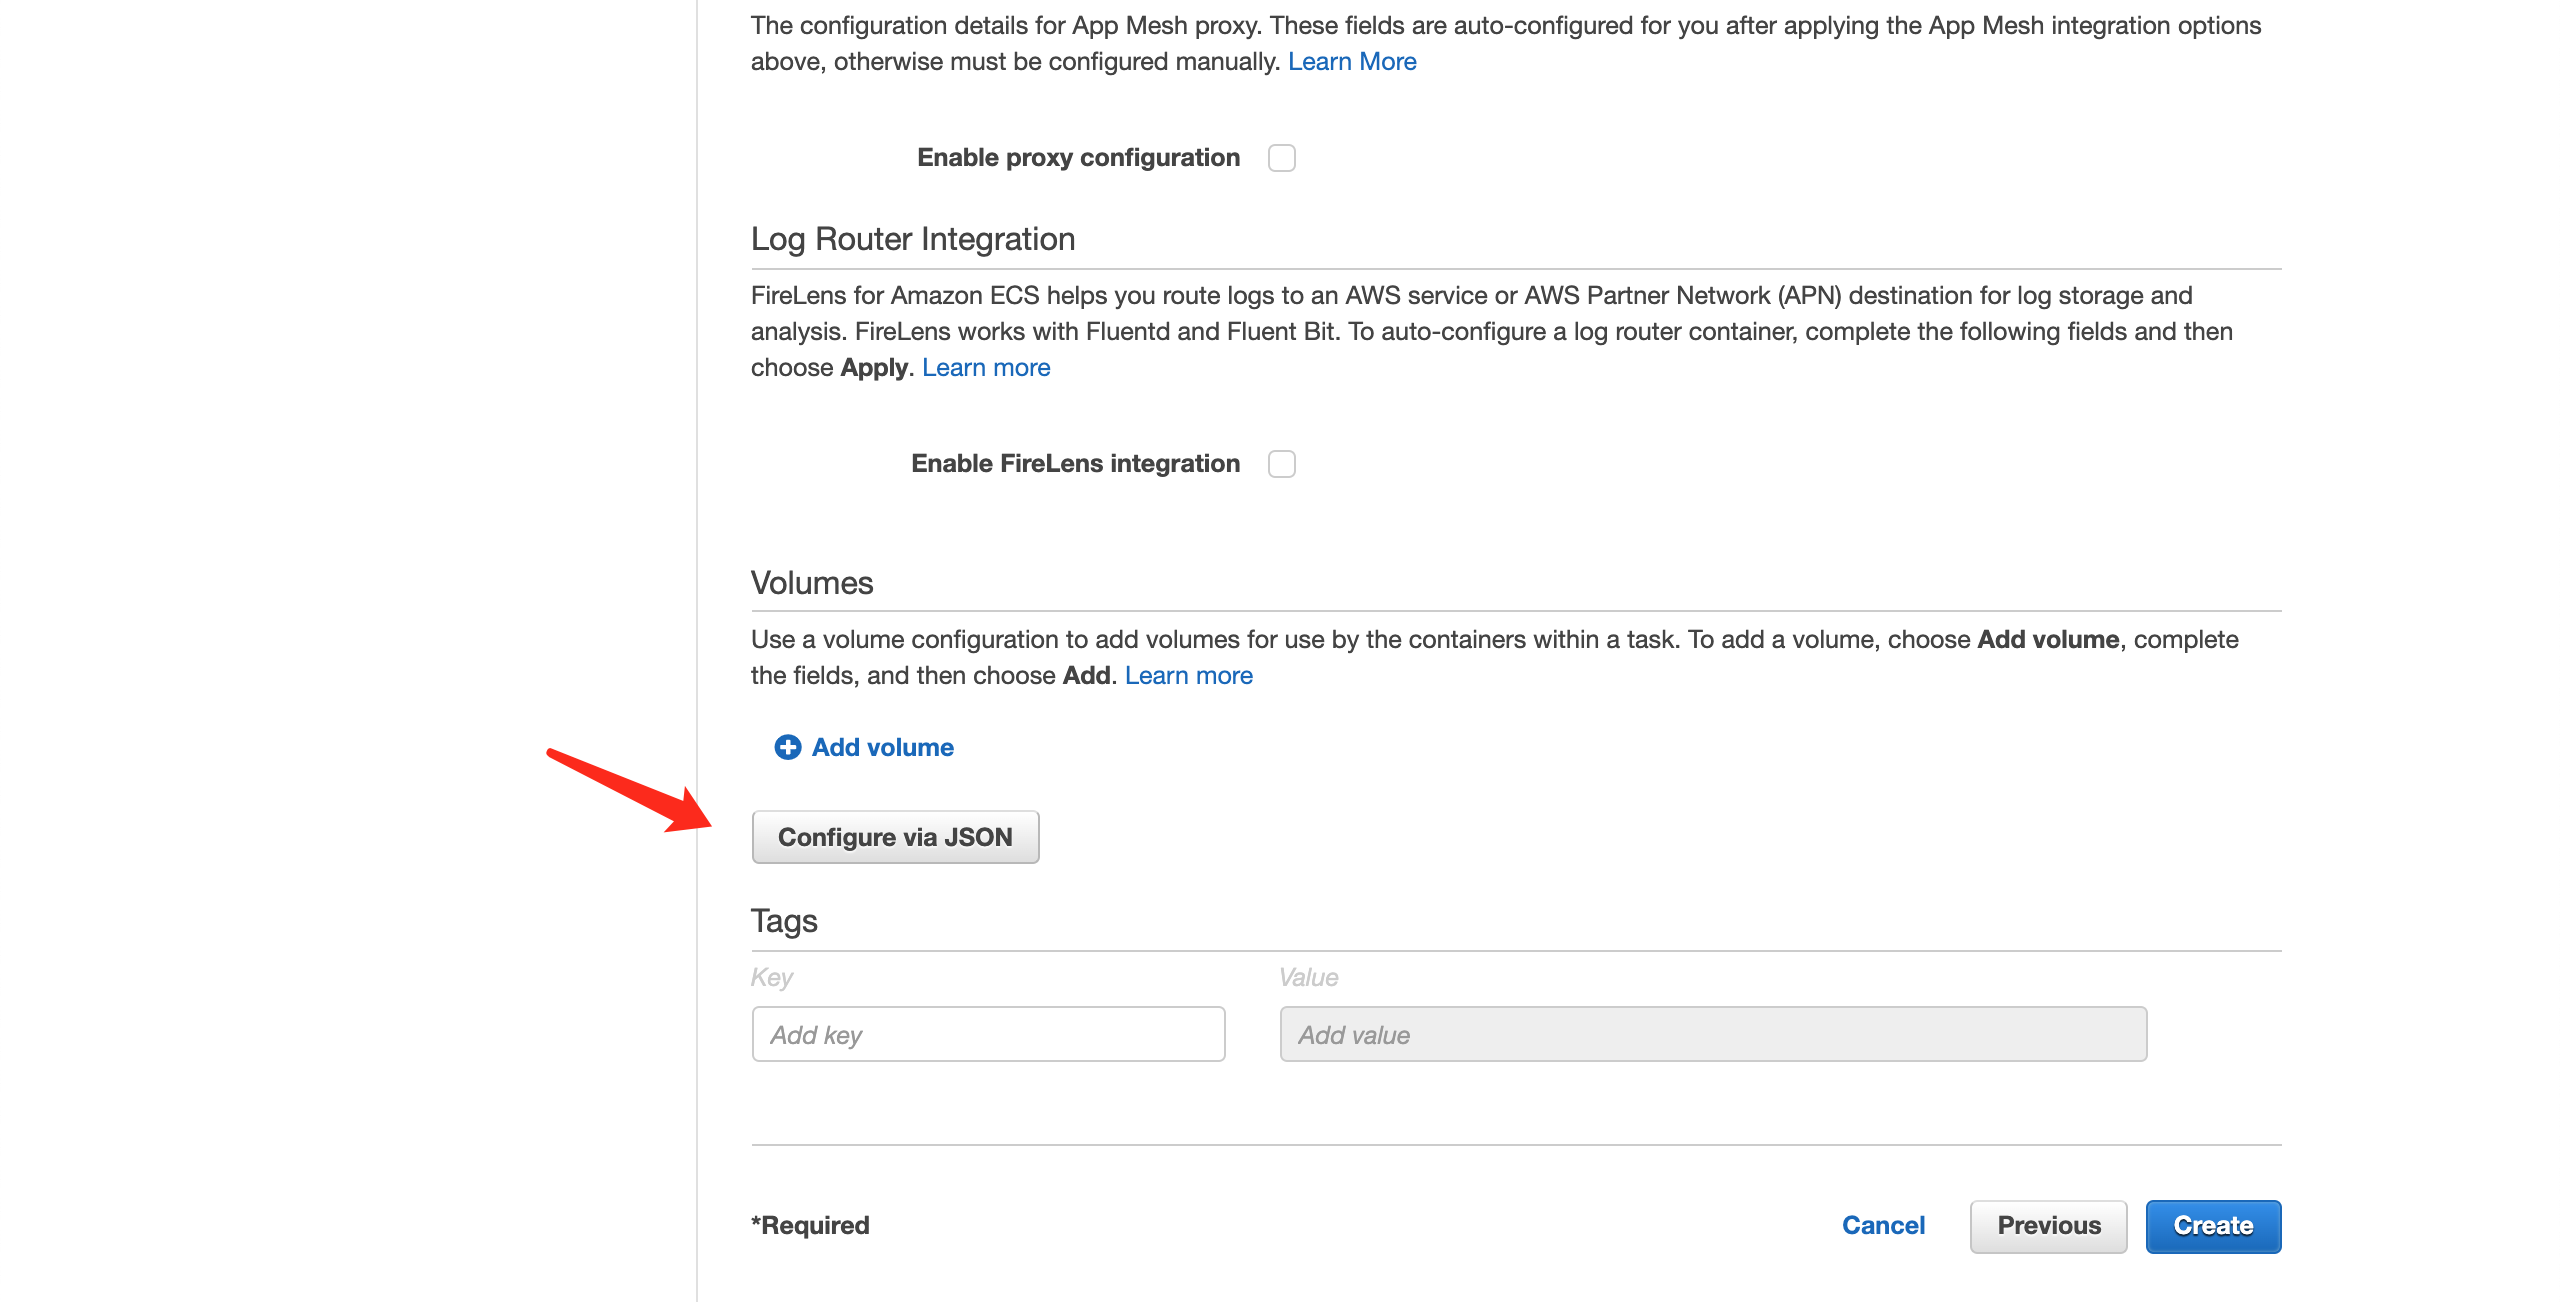Select the blue circle icon before Add volume
This screenshot has width=2560, height=1302.
pyautogui.click(x=788, y=747)
